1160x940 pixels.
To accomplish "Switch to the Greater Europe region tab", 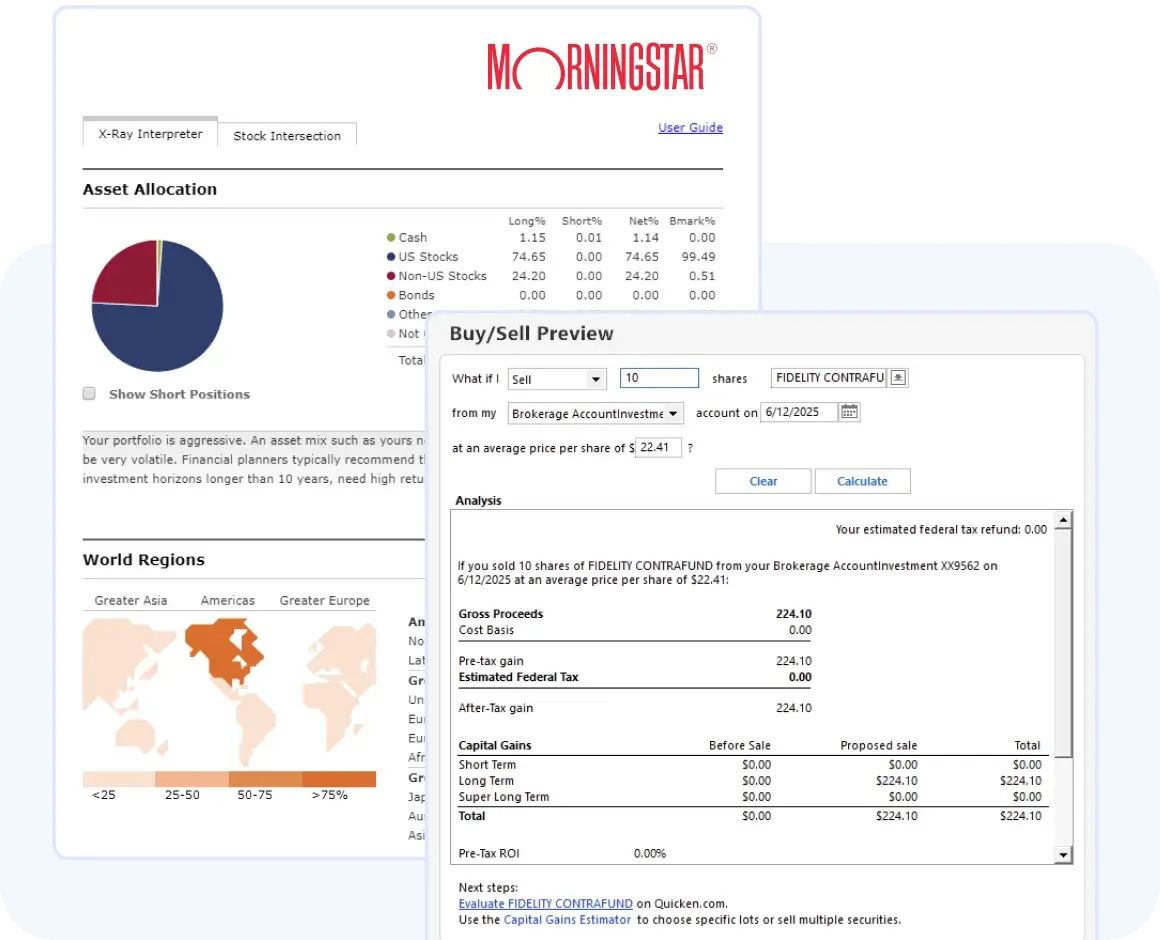I will (x=324, y=600).
